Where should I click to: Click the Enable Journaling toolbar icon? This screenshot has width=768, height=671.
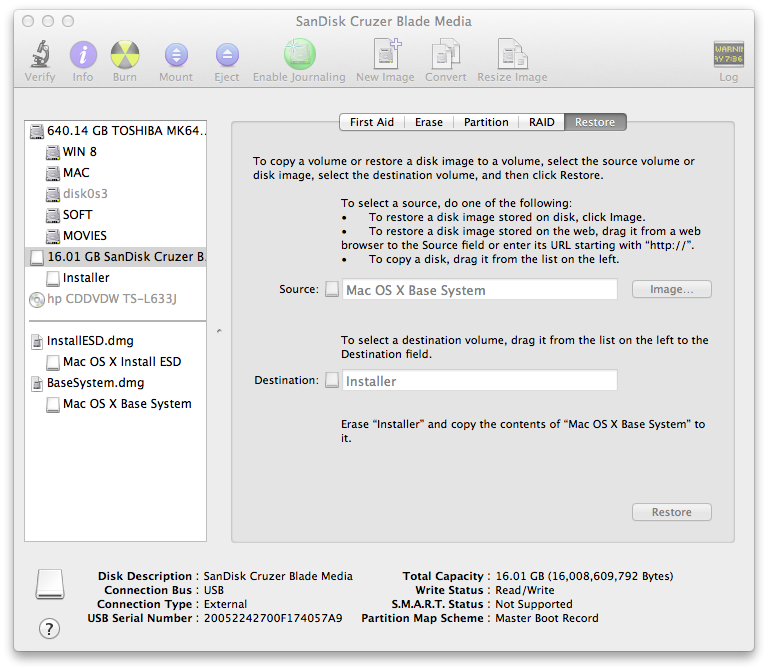click(x=299, y=54)
